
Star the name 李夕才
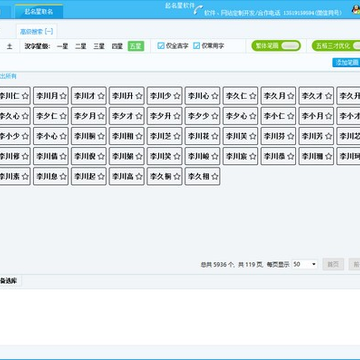(139, 116)
